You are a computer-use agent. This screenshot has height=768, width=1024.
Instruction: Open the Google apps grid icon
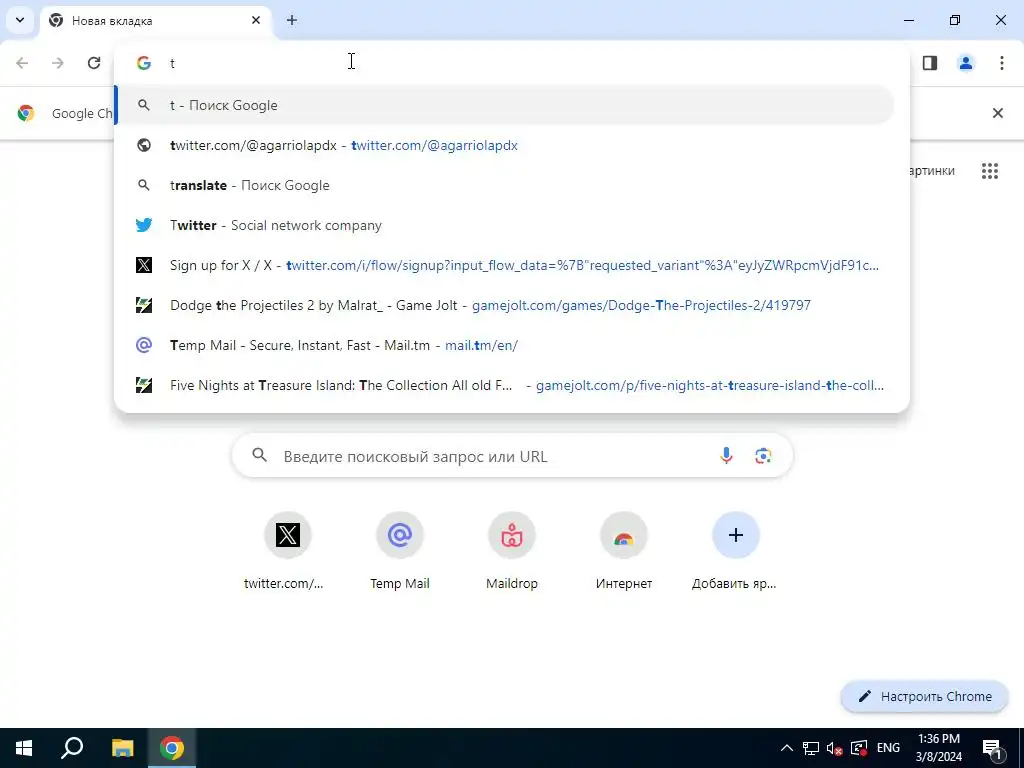point(990,171)
